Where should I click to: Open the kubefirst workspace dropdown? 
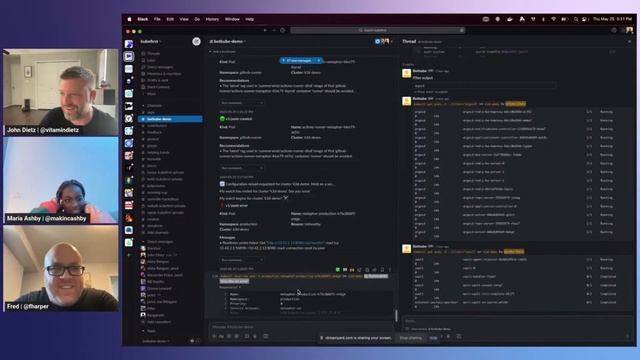point(151,42)
